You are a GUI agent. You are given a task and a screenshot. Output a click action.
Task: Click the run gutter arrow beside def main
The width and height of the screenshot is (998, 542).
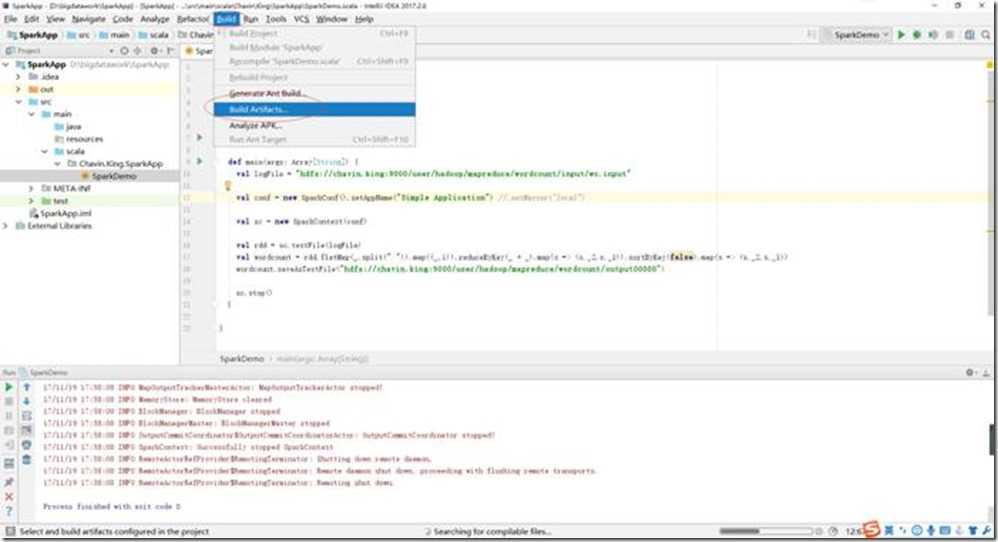pyautogui.click(x=199, y=162)
